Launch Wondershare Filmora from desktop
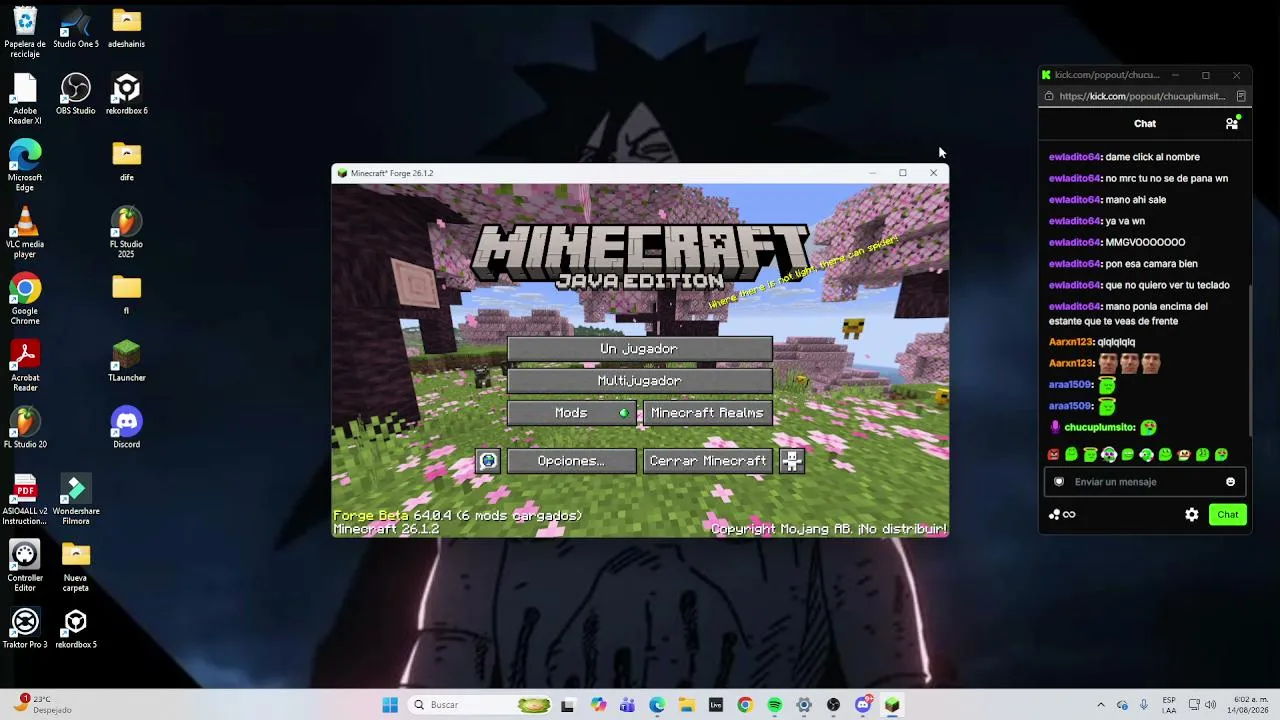 (76, 500)
